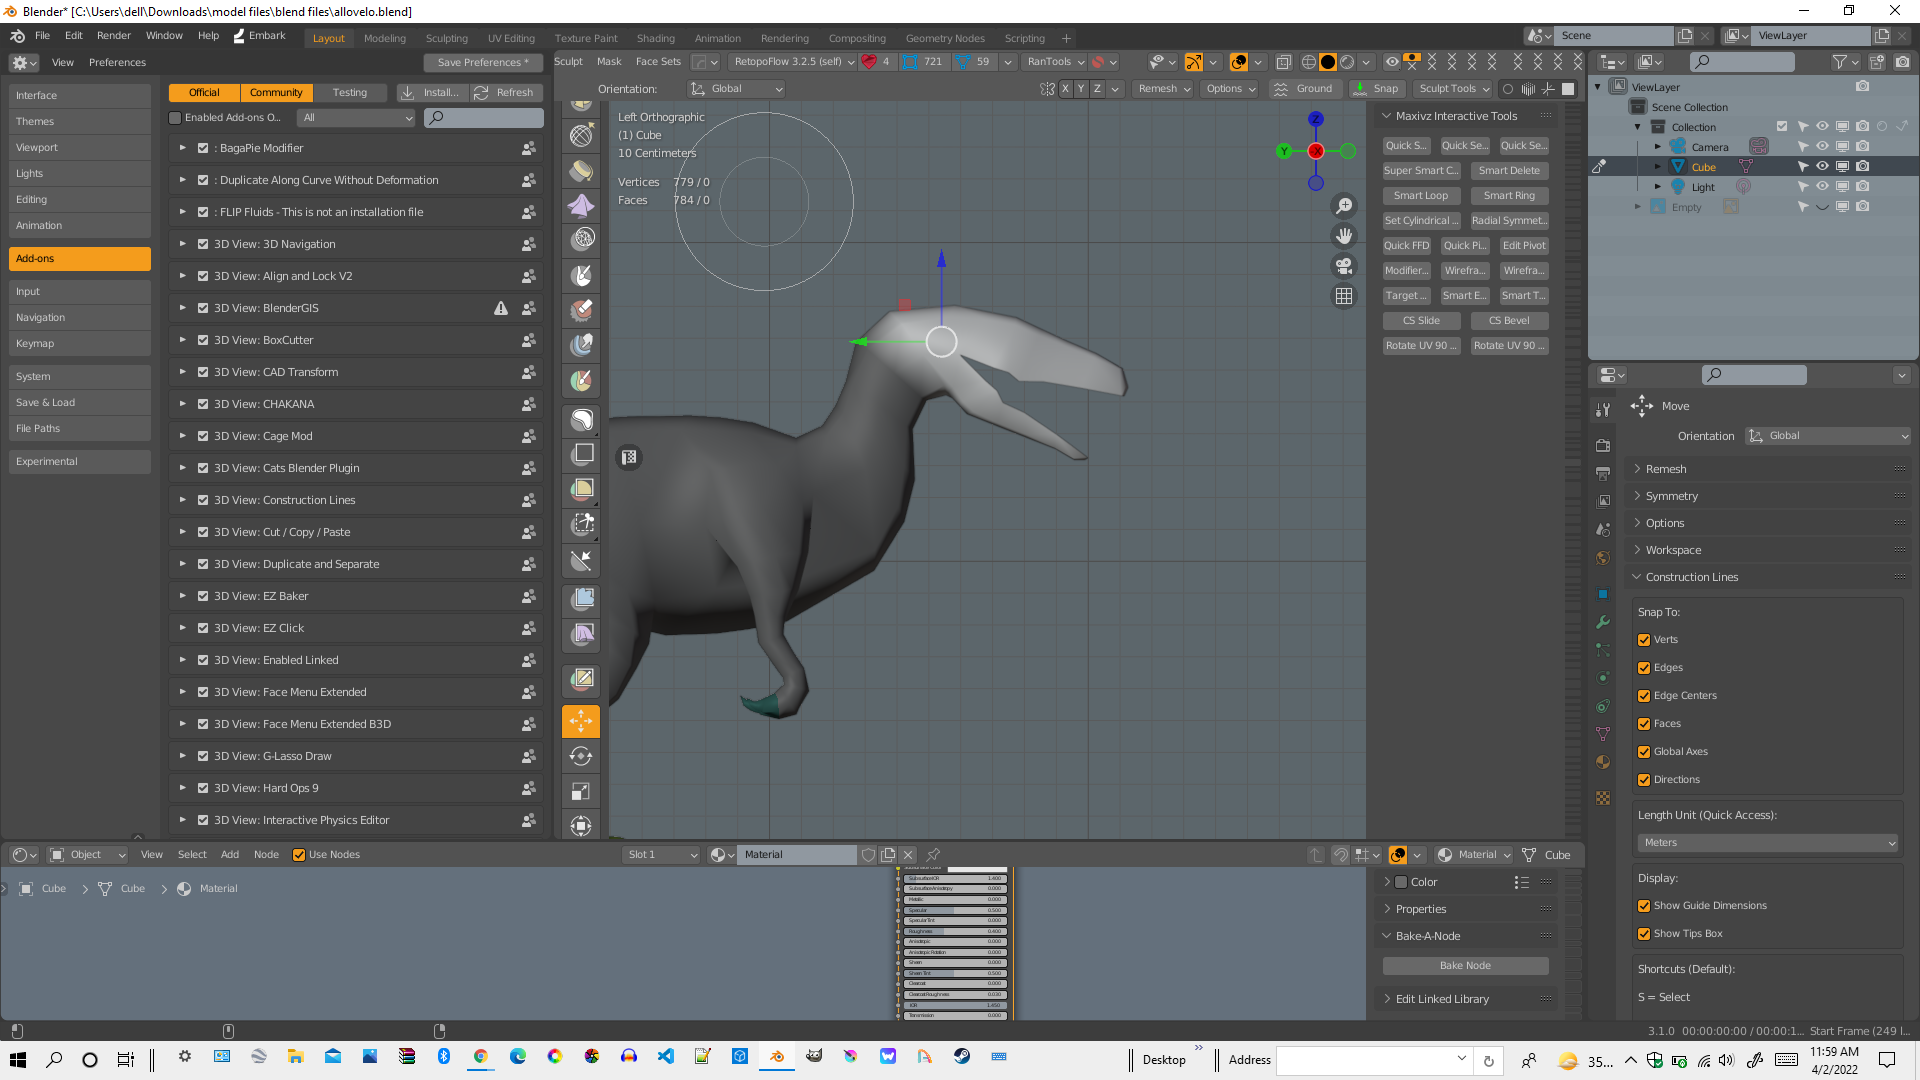Switch to Modeling workspace tab
Image resolution: width=1920 pixels, height=1080 pixels.
tap(385, 38)
